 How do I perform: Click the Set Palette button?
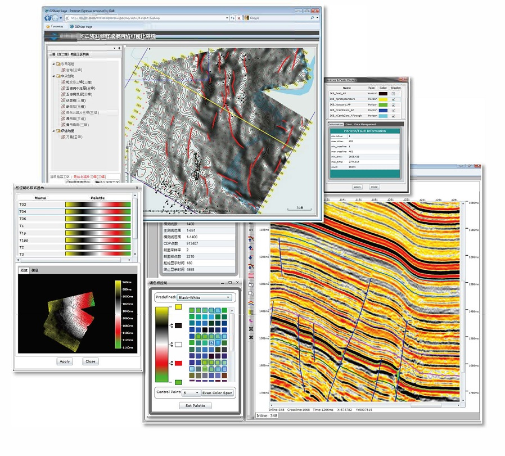click(x=195, y=405)
